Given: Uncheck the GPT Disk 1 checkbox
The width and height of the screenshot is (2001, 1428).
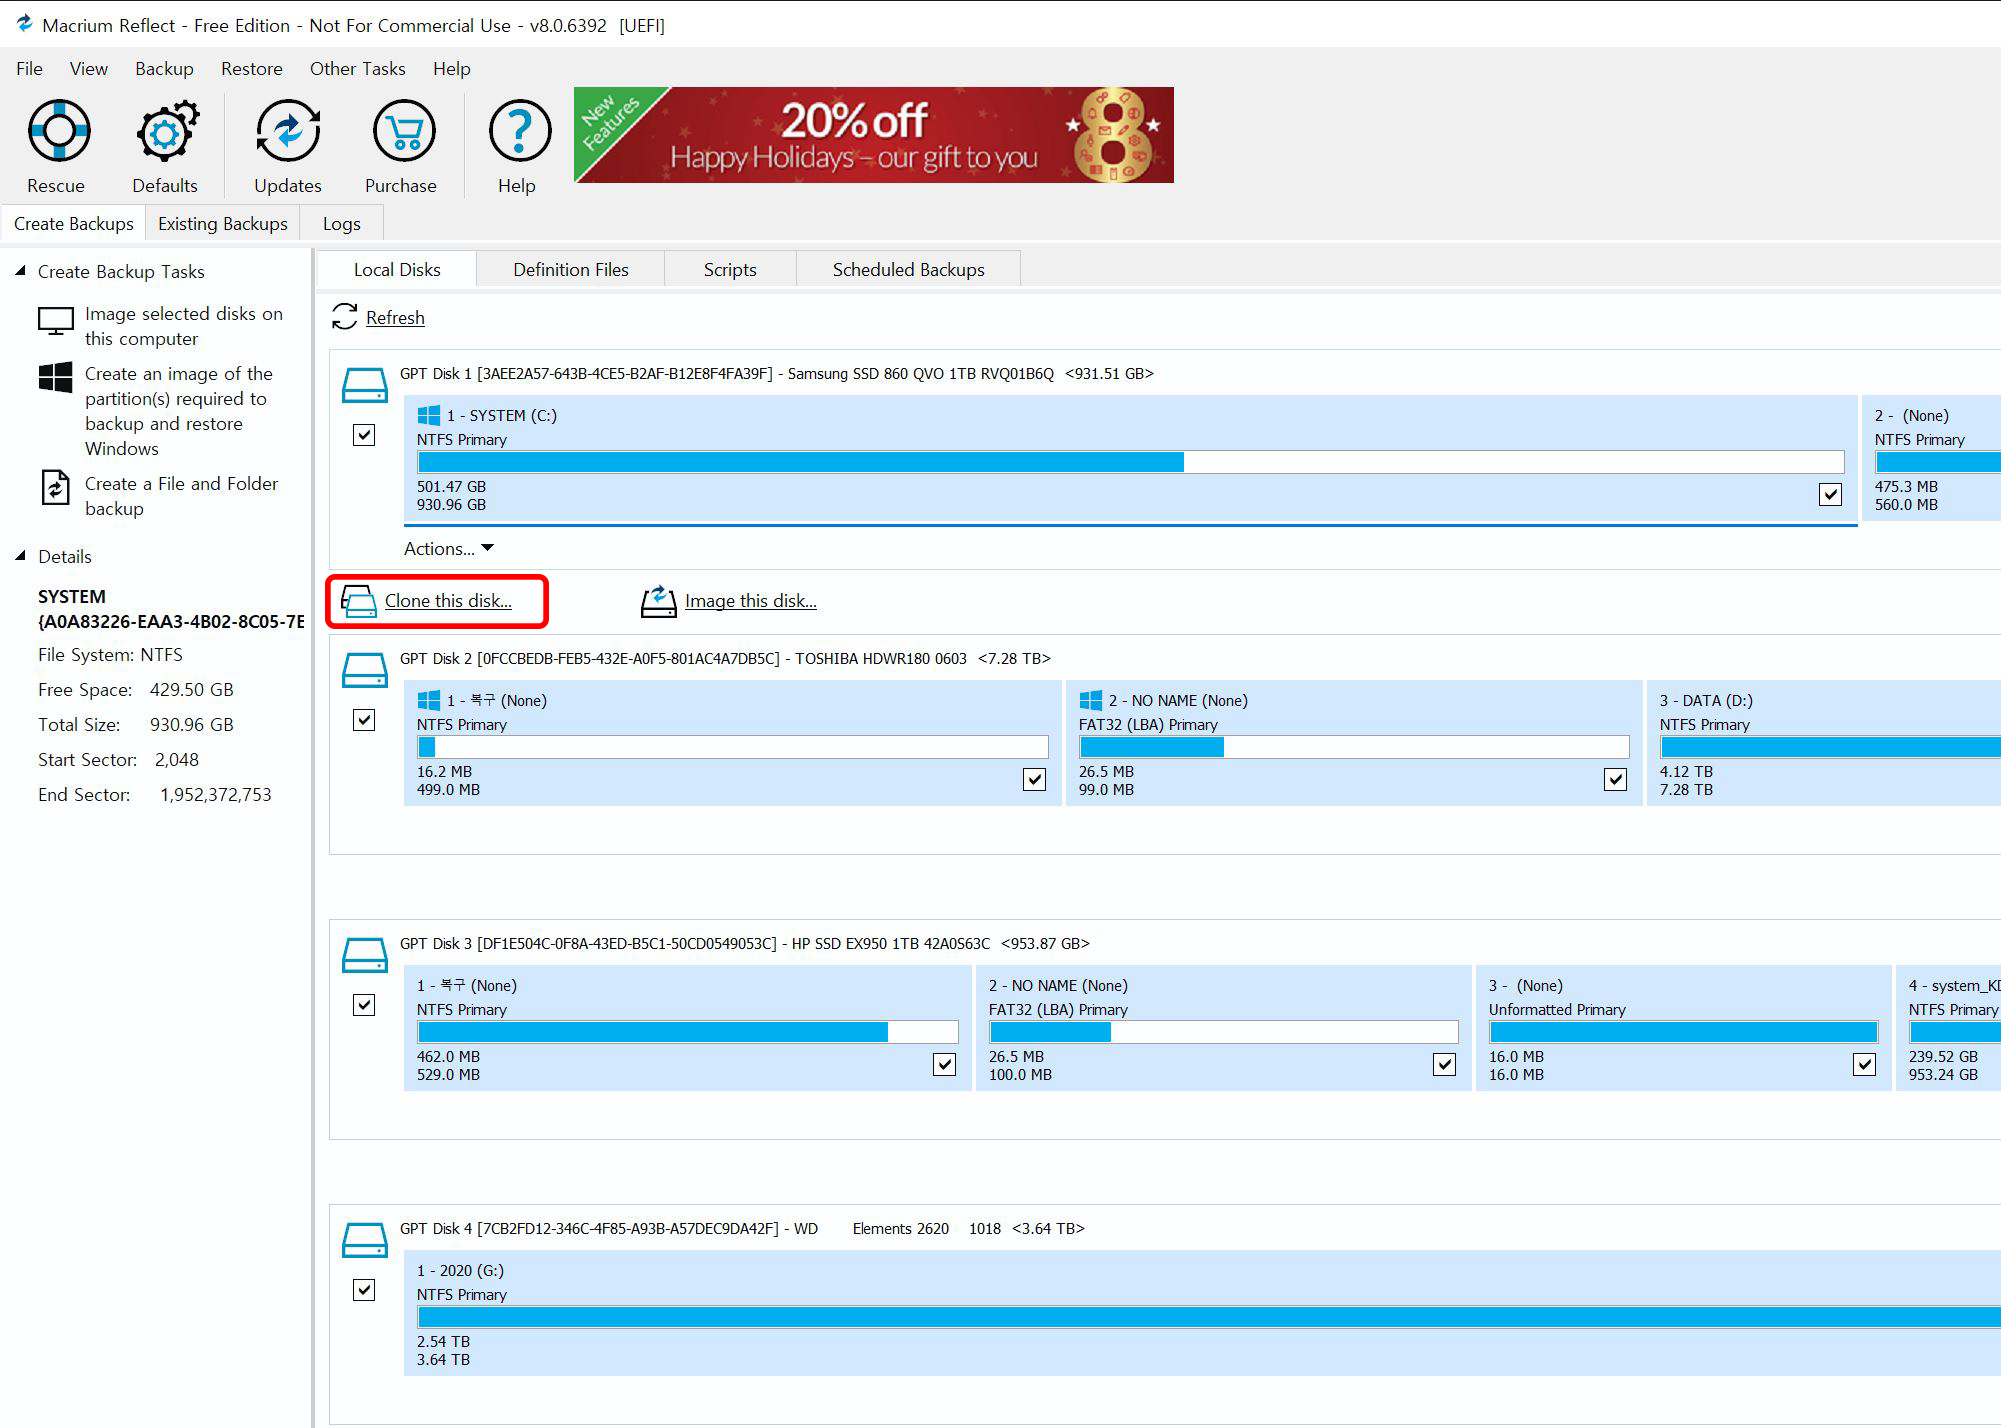Looking at the screenshot, I should pyautogui.click(x=364, y=435).
